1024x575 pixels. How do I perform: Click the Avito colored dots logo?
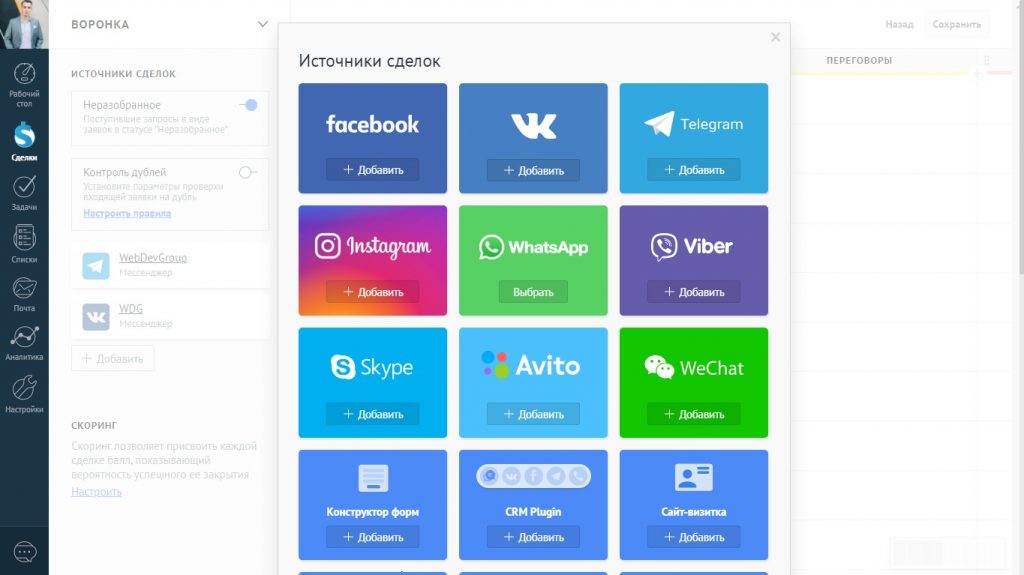tap(495, 365)
